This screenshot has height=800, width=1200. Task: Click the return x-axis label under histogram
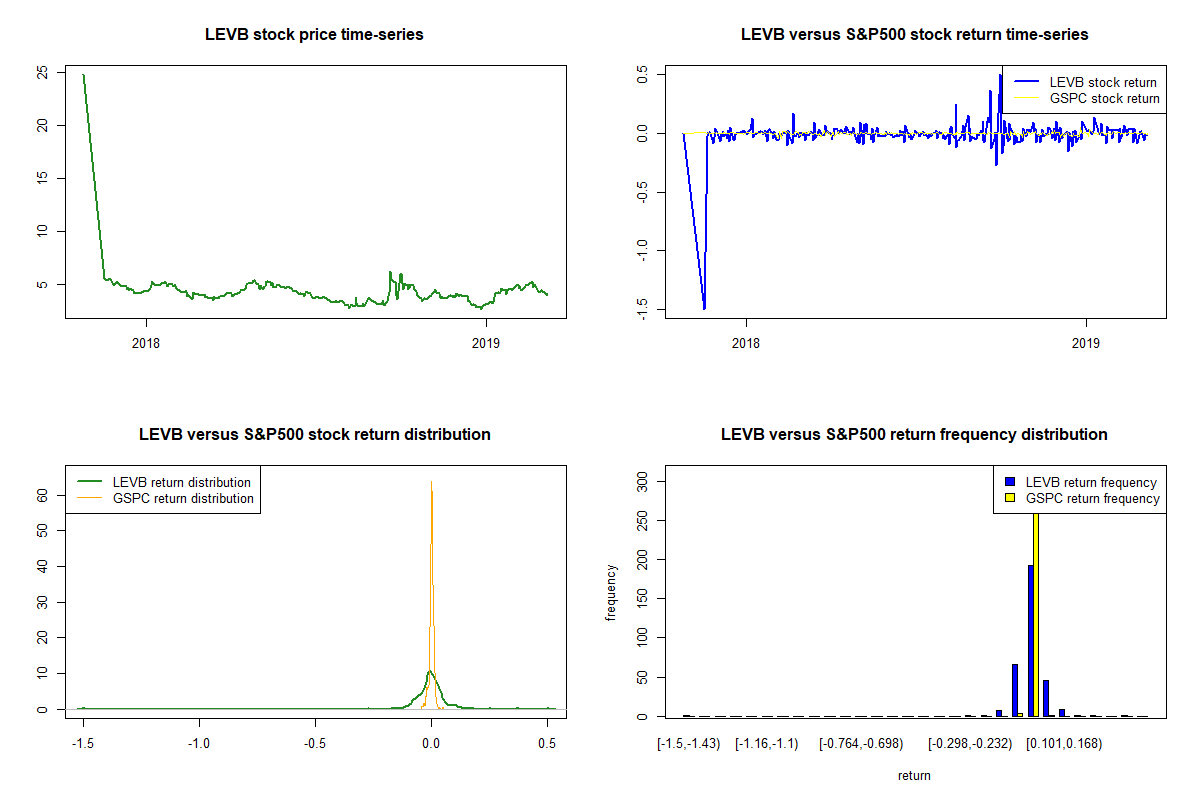coord(914,775)
